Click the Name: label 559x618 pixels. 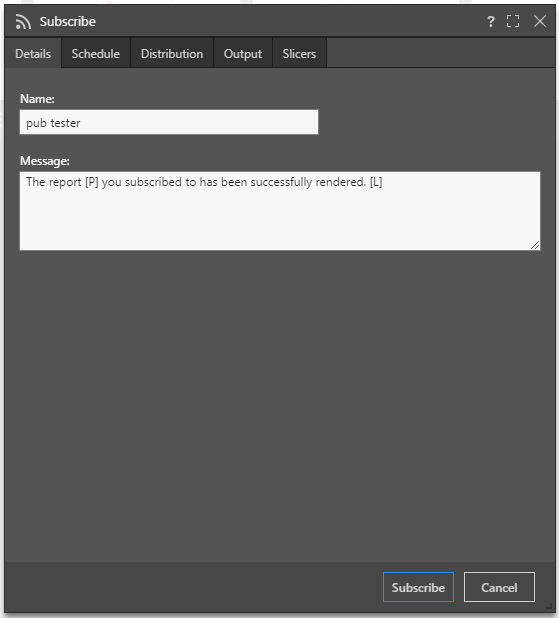[x=37, y=99]
